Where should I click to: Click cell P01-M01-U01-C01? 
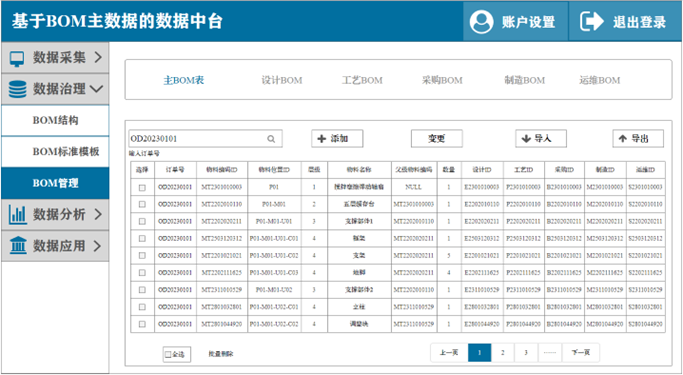[x=274, y=239]
